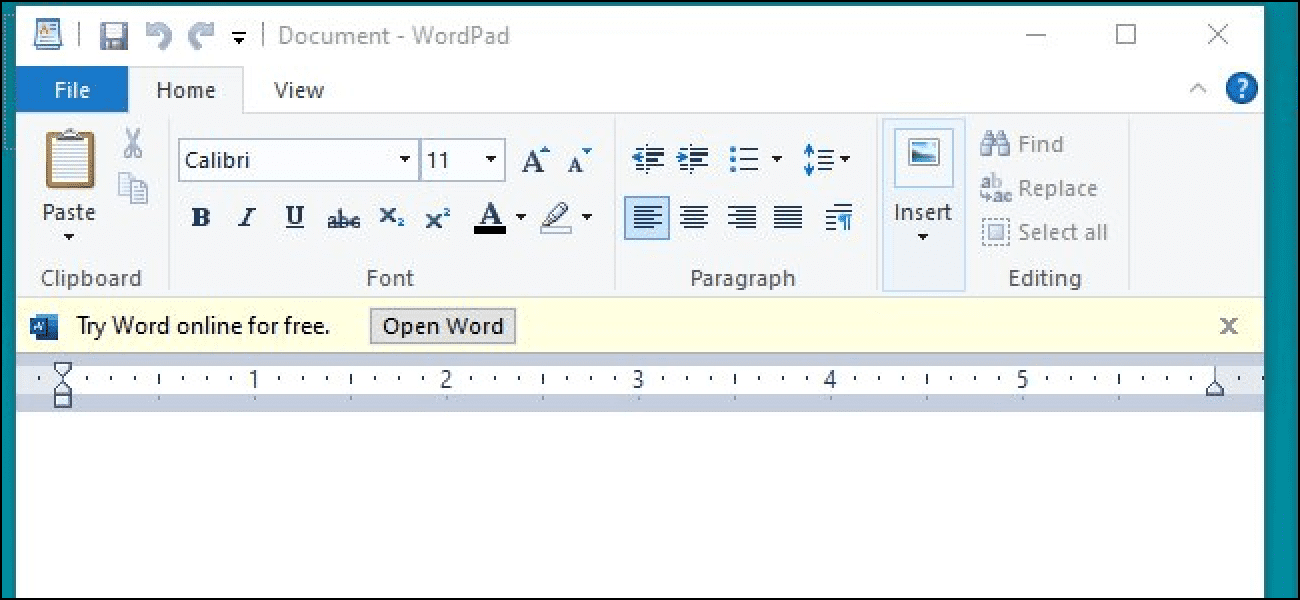Cut selected text with scissors icon
The width and height of the screenshot is (1300, 600).
(133, 143)
